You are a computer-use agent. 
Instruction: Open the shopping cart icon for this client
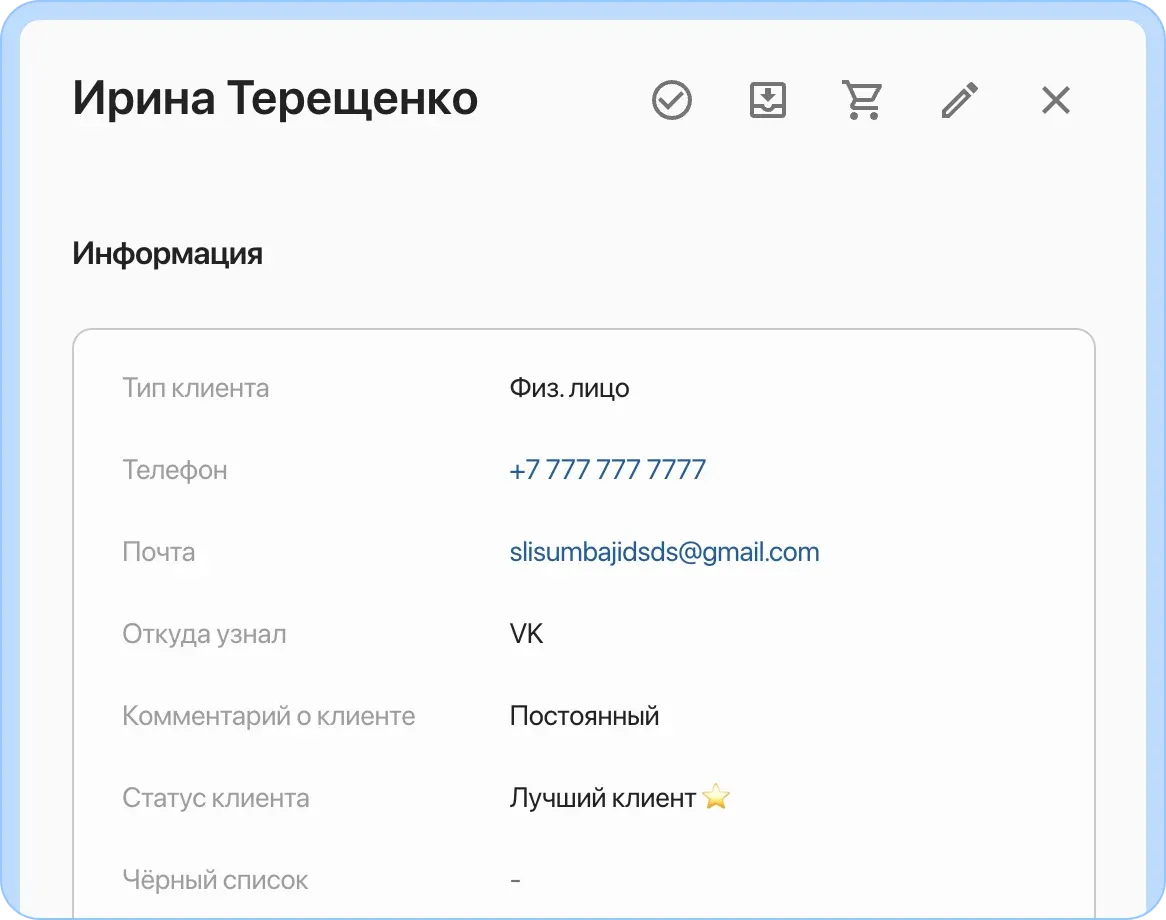point(862,100)
